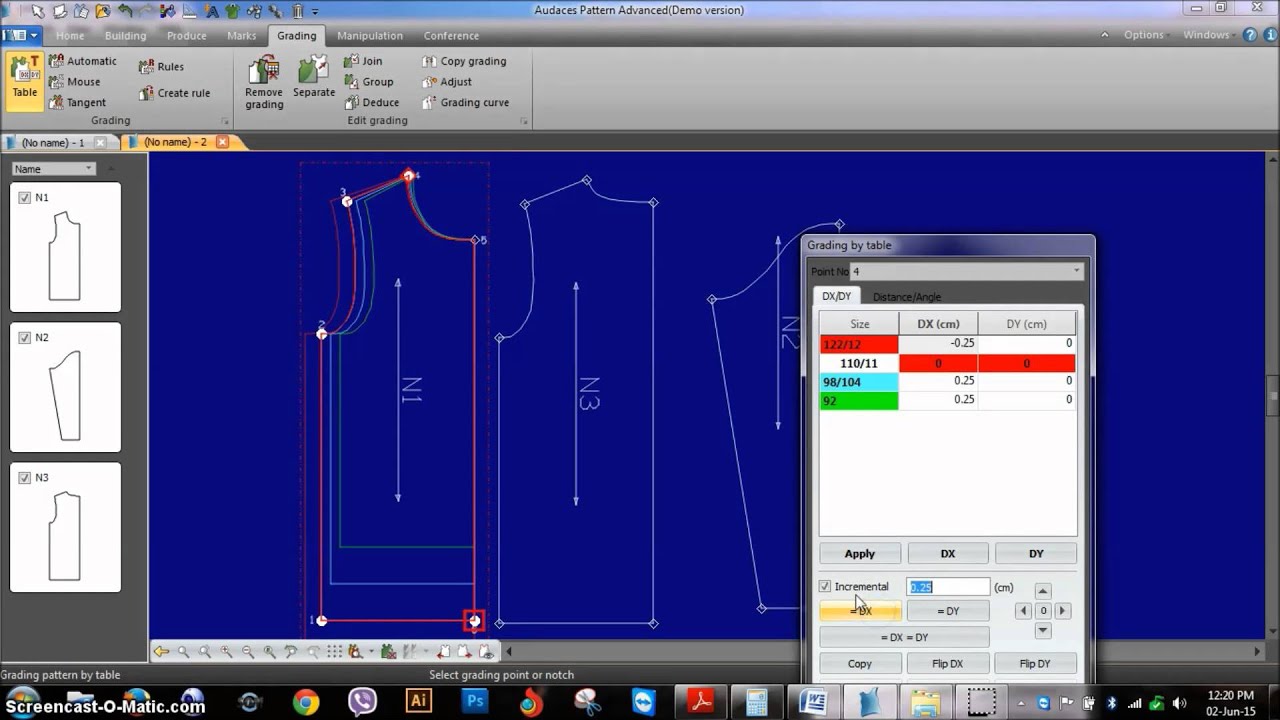This screenshot has height=720, width=1280.
Task: Click the undo arrow in quick access toolbar
Action: point(125,10)
